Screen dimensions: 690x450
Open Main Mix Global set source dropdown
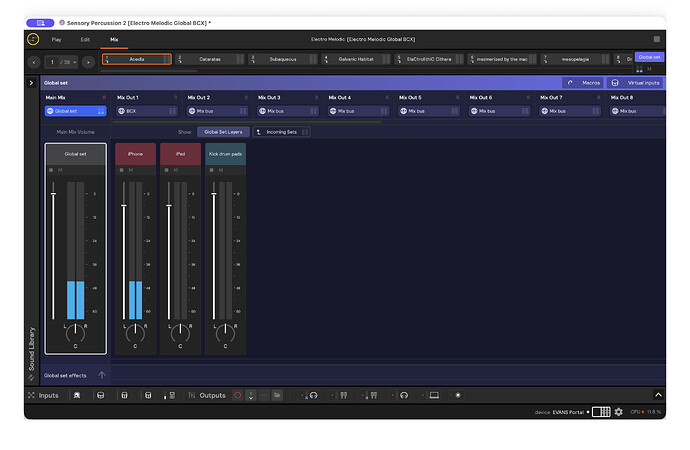[76, 111]
